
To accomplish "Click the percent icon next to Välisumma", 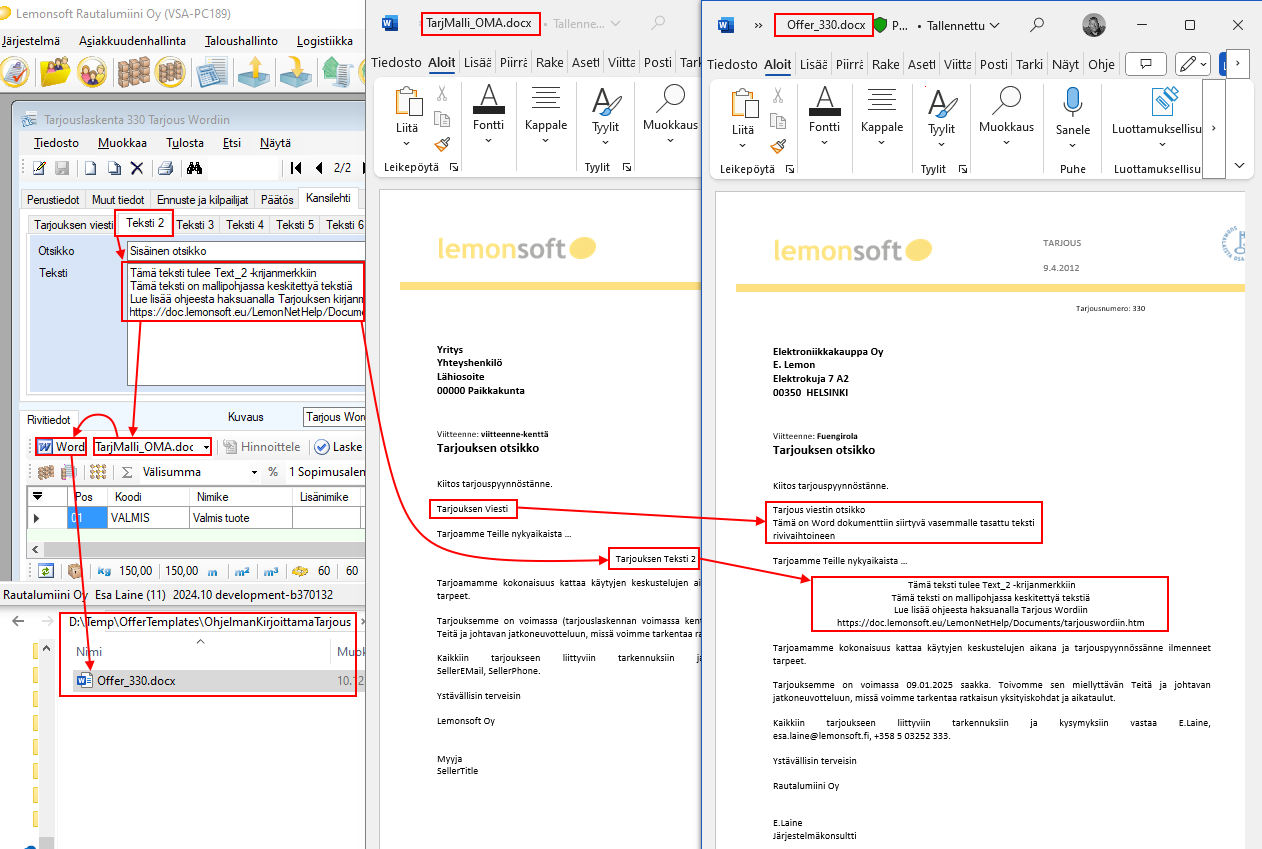I will 273,472.
